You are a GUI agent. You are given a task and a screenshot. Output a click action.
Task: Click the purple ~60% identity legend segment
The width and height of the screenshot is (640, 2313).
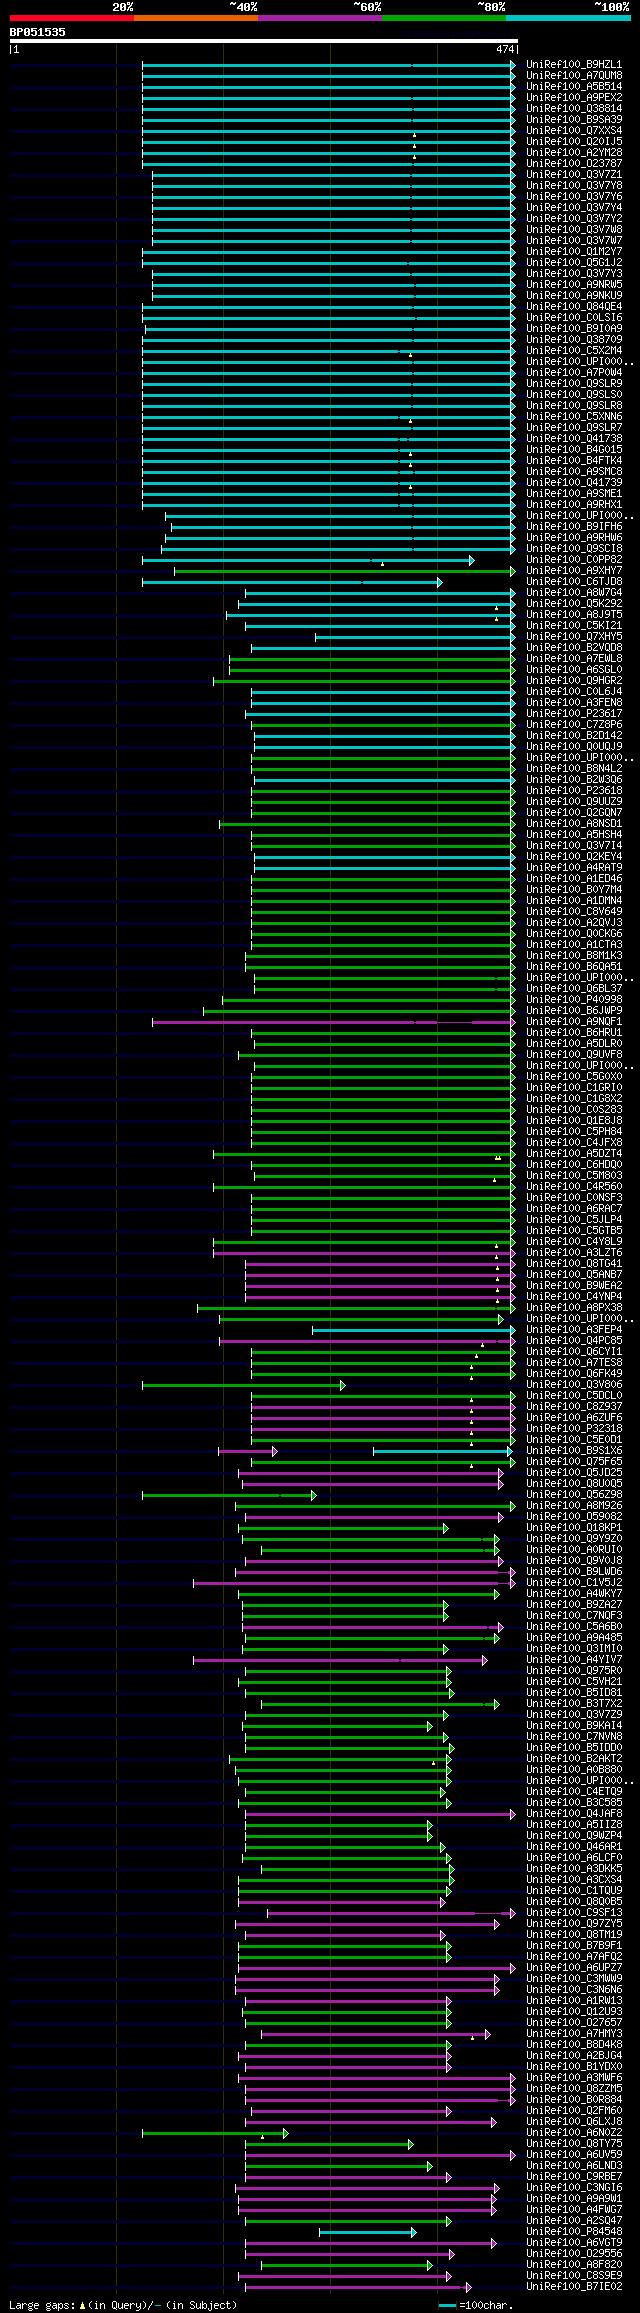[320, 18]
